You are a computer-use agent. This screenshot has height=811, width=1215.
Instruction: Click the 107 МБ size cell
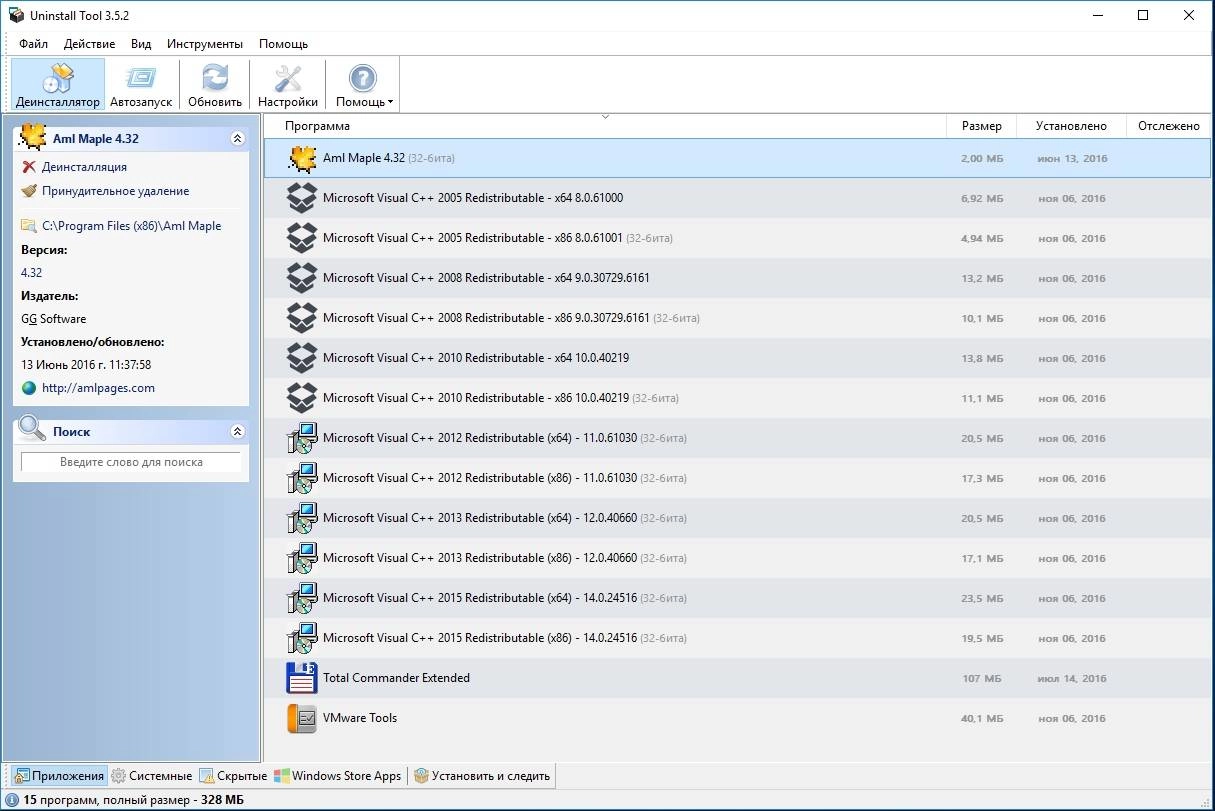982,679
